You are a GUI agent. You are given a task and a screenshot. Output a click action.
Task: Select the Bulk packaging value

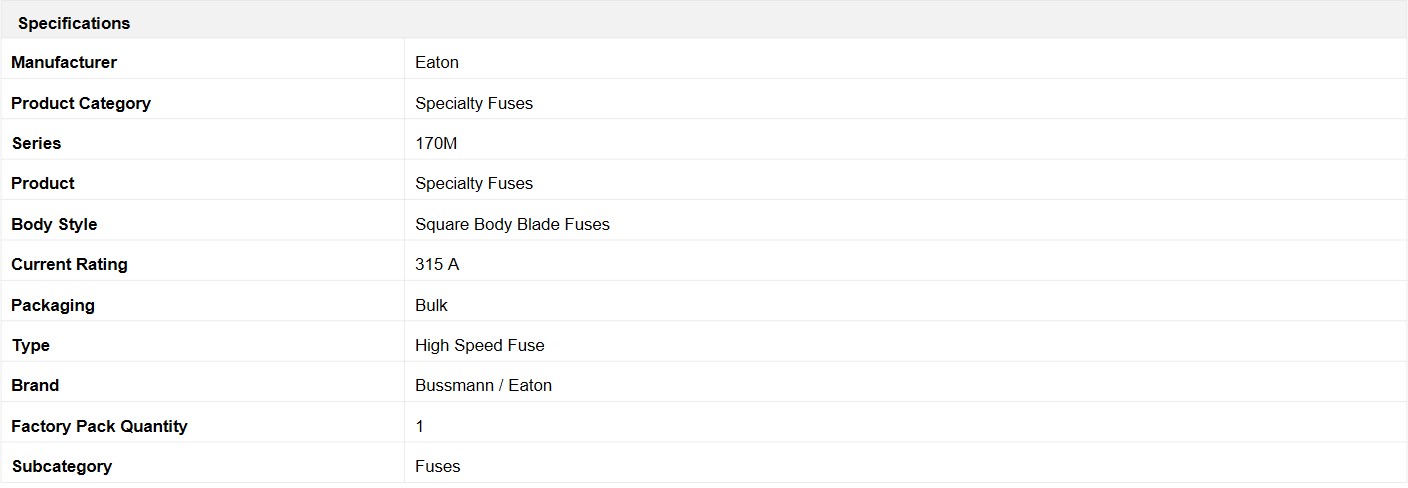pos(431,305)
